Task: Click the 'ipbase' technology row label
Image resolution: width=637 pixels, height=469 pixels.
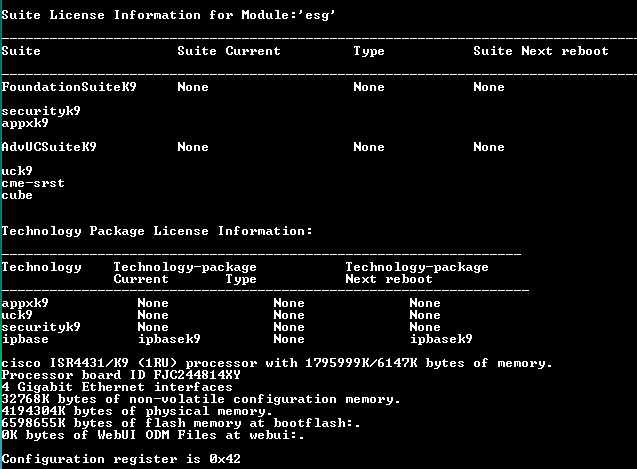Action: (25, 339)
